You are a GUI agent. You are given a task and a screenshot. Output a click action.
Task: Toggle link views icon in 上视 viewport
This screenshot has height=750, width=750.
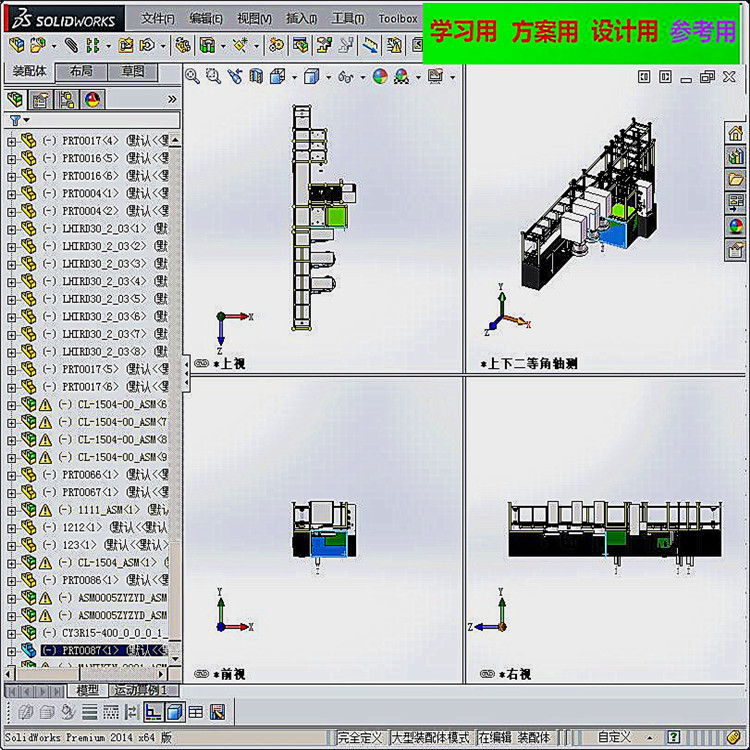click(x=201, y=364)
